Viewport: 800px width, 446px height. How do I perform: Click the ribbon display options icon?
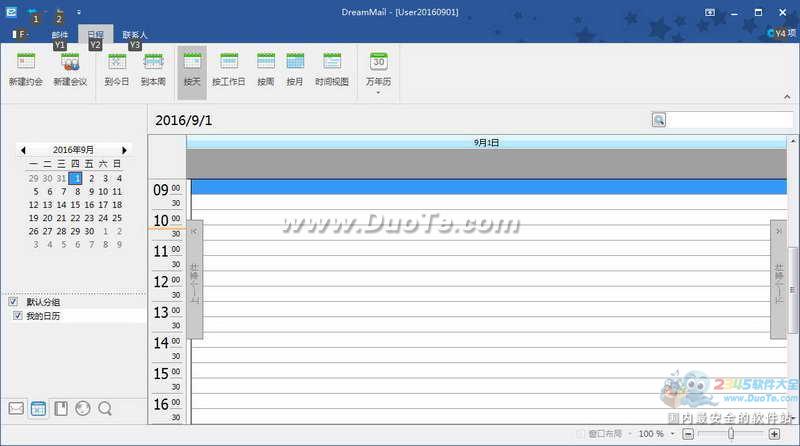pos(710,12)
